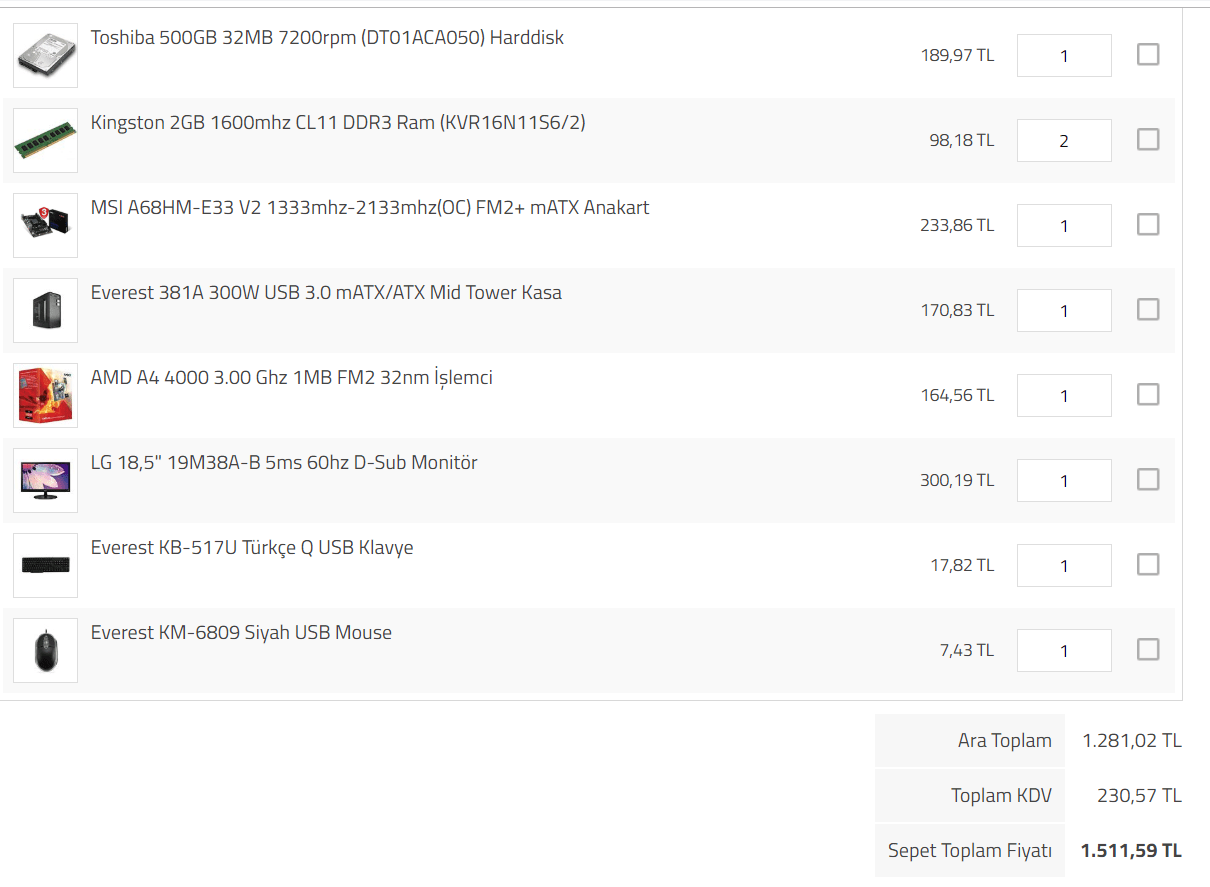Open the LG monitor product thumbnail

pyautogui.click(x=46, y=481)
